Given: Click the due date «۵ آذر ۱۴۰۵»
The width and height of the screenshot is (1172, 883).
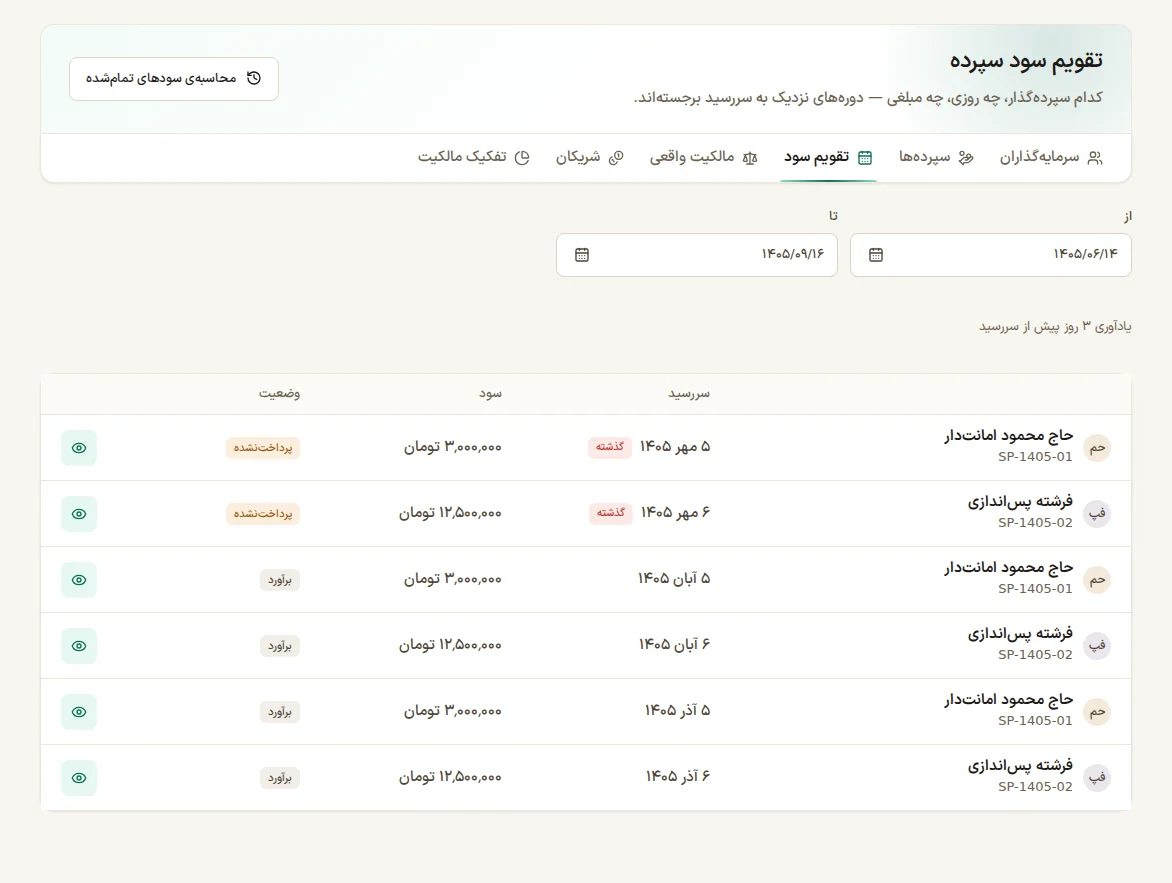Looking at the screenshot, I should (x=677, y=710).
